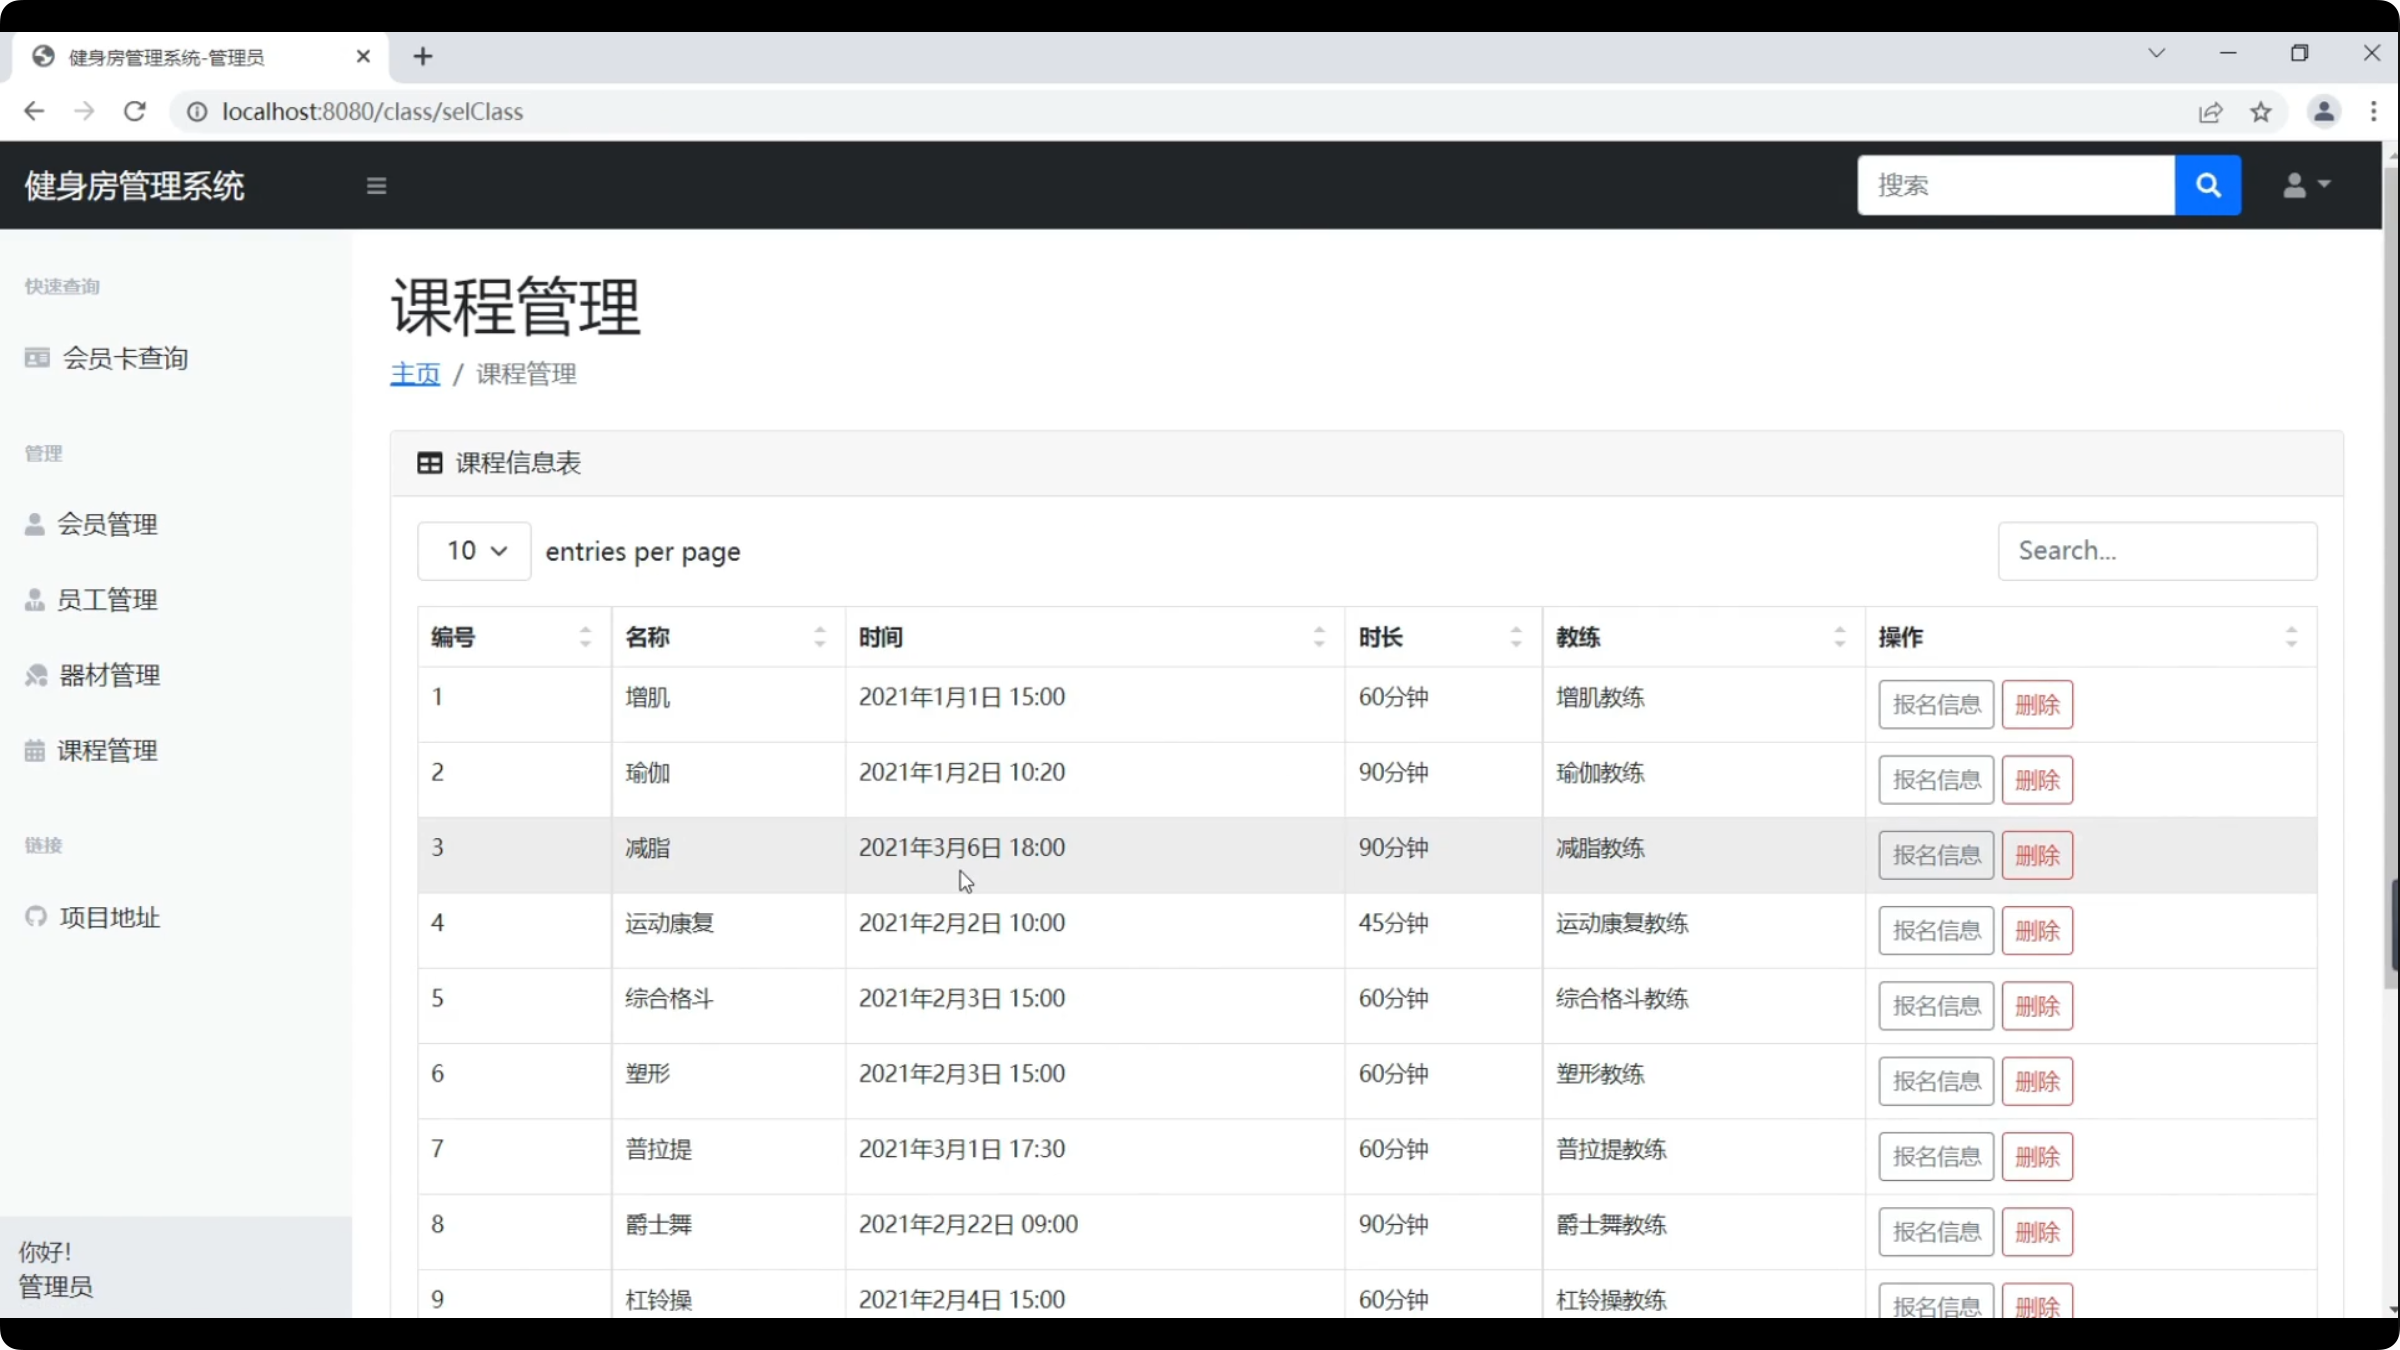The width and height of the screenshot is (2400, 1350).
Task: Click the browser reload page icon
Action: pos(135,111)
